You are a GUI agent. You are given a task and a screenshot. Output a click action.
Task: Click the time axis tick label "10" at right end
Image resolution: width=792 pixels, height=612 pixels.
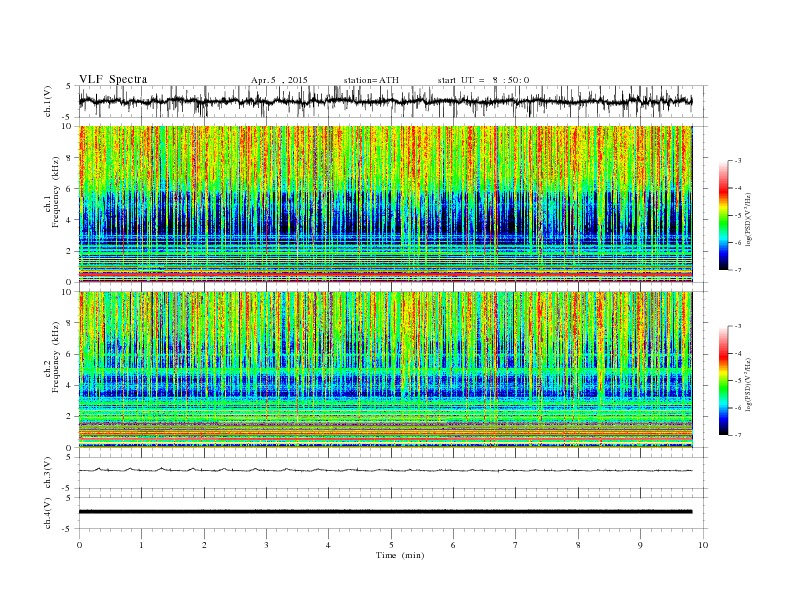(x=703, y=545)
